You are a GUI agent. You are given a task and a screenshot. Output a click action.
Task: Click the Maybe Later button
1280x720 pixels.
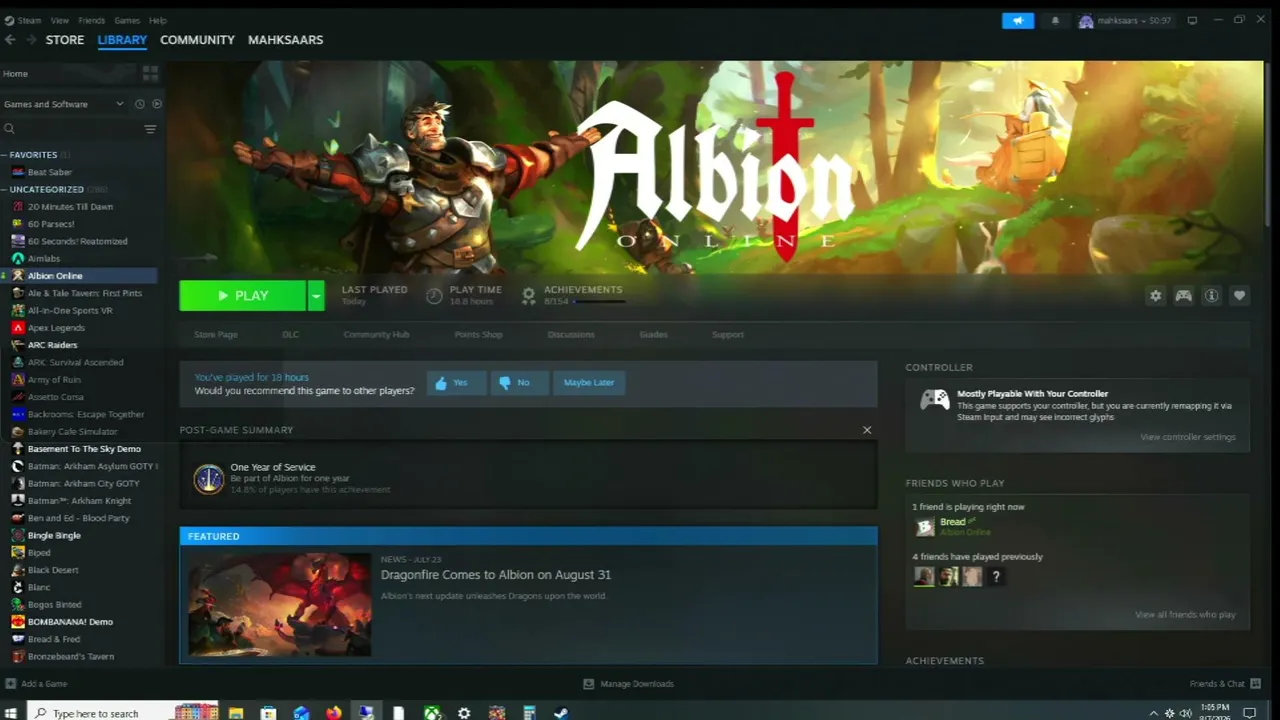click(589, 383)
